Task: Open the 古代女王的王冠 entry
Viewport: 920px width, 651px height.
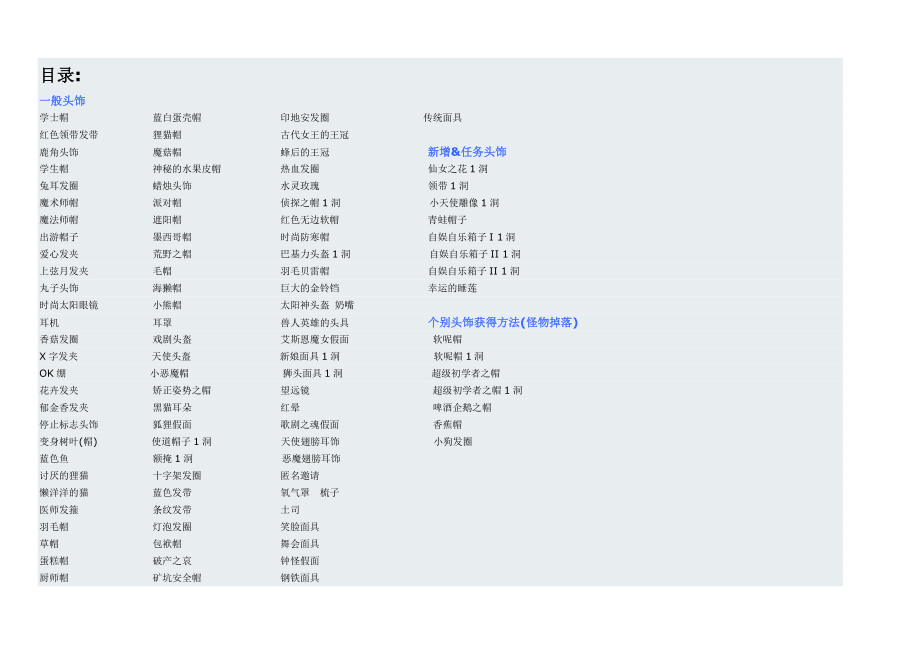Action: 314,135
